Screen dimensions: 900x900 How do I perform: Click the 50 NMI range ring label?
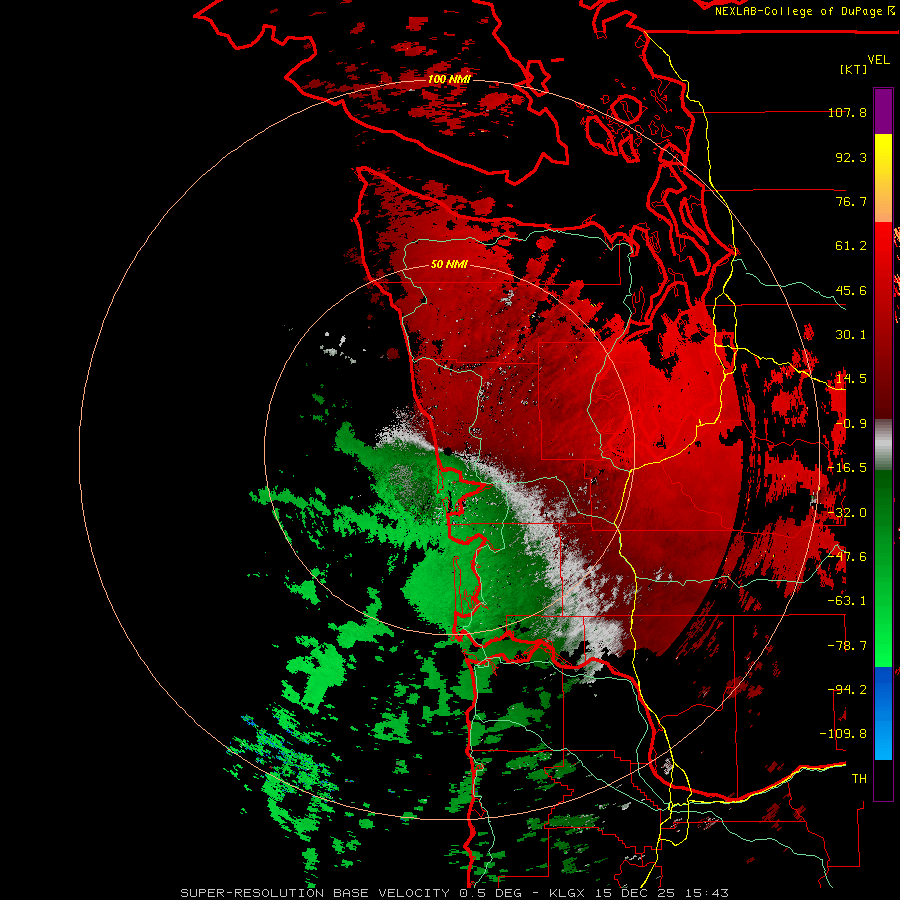point(449,265)
